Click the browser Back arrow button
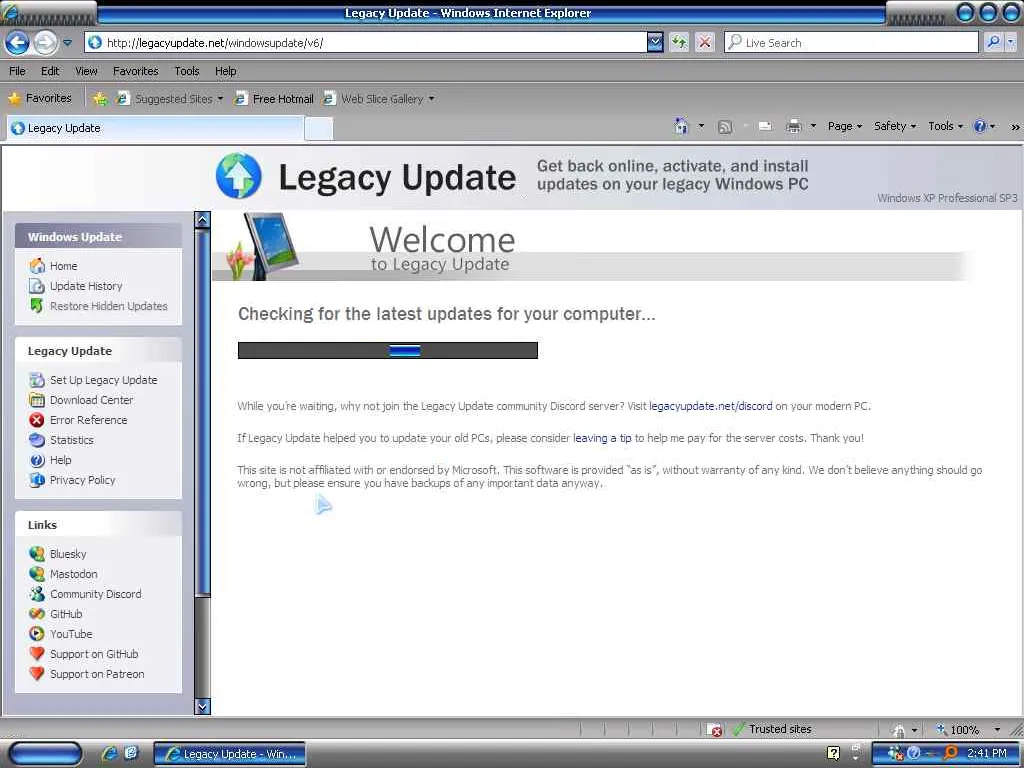1024x768 pixels. click(x=18, y=43)
